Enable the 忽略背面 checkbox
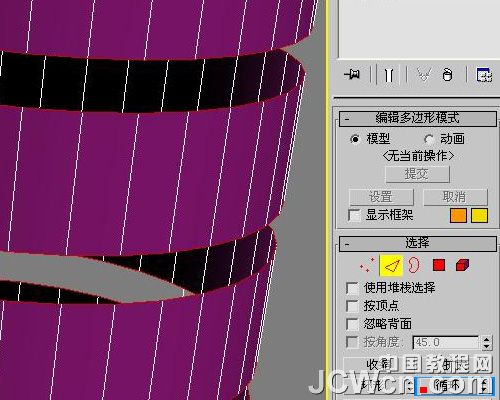Screen dimensions: 500x400 353,324
